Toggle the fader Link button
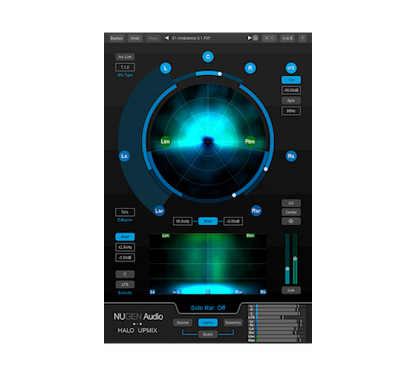The width and height of the screenshot is (416, 376). 291,290
